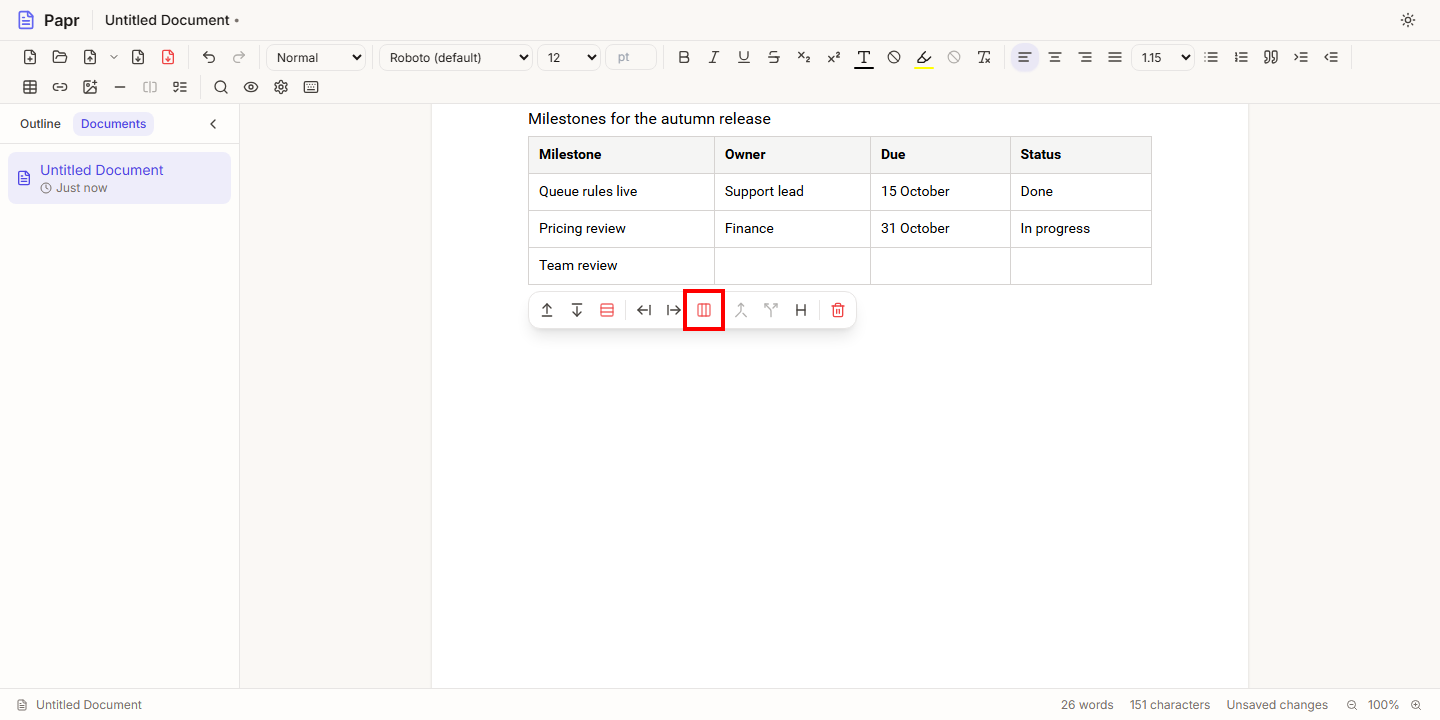Toggle underline formatting
This screenshot has height=720, width=1440.
point(744,57)
